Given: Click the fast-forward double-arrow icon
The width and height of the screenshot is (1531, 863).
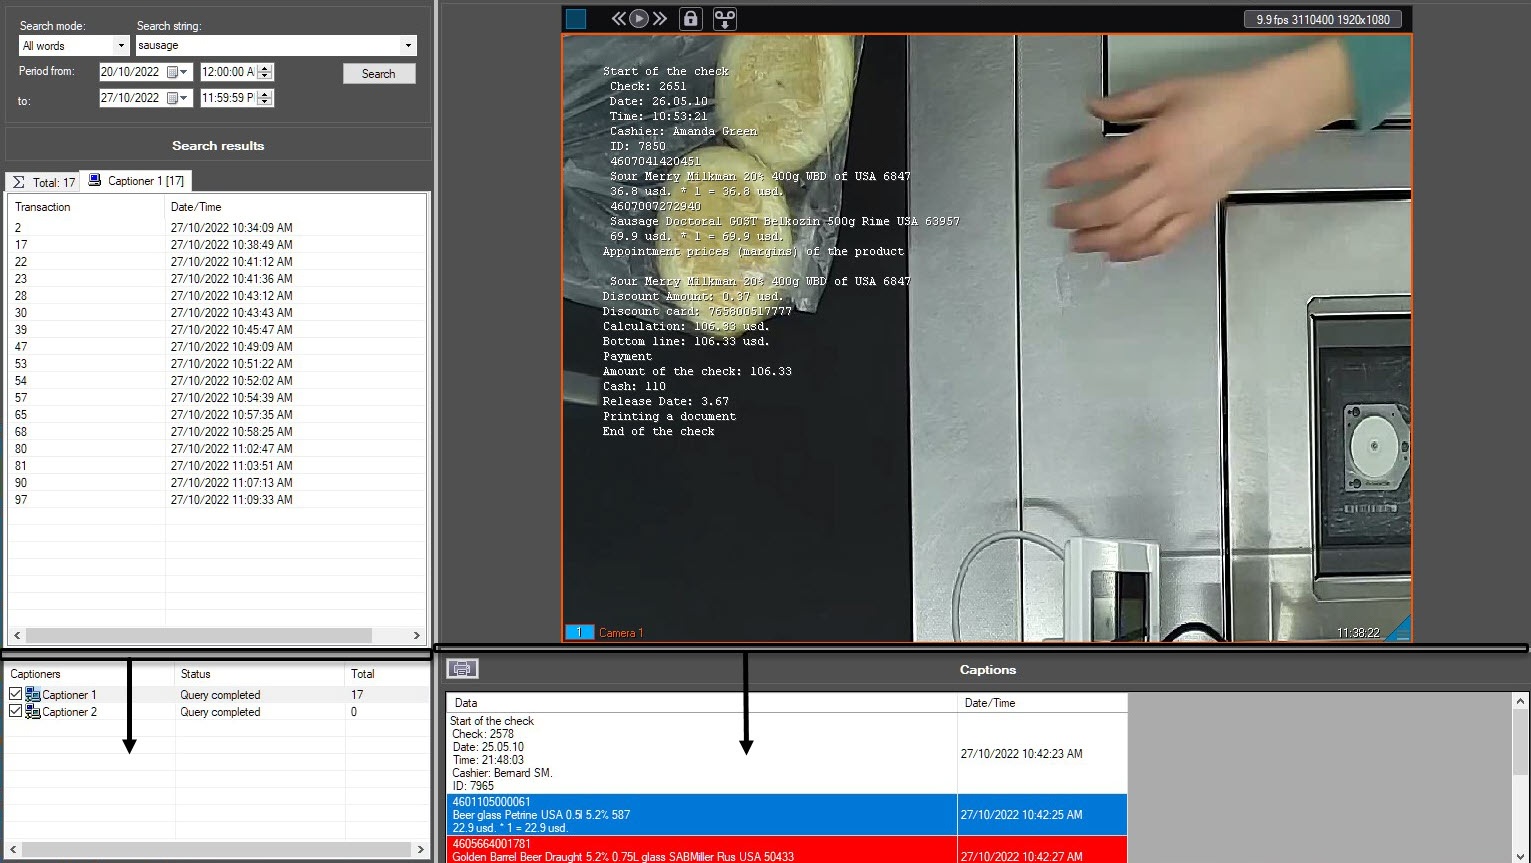Looking at the screenshot, I should 659,19.
